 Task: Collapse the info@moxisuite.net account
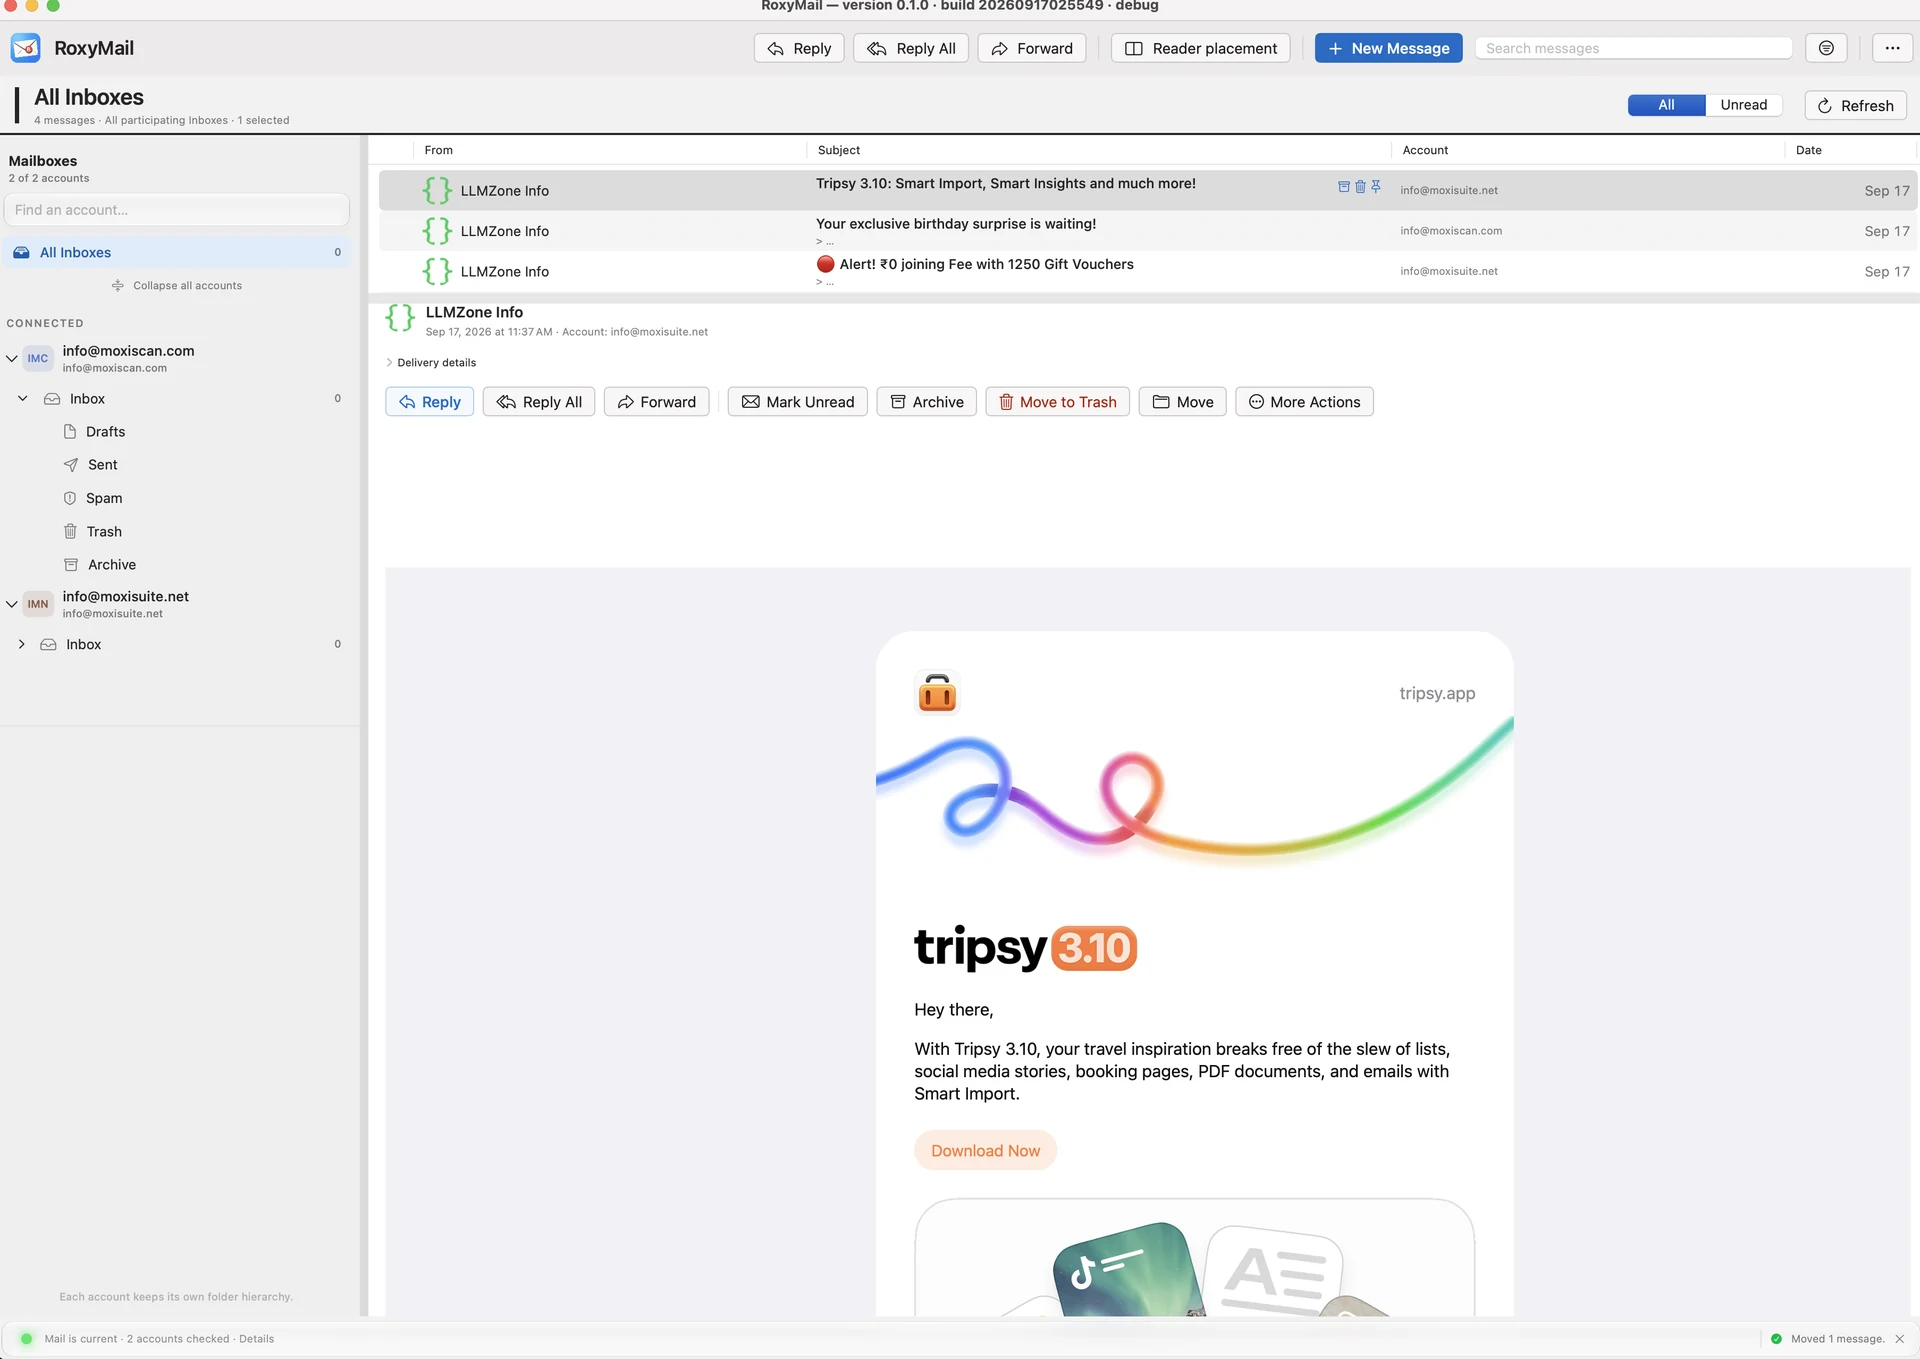coord(11,604)
